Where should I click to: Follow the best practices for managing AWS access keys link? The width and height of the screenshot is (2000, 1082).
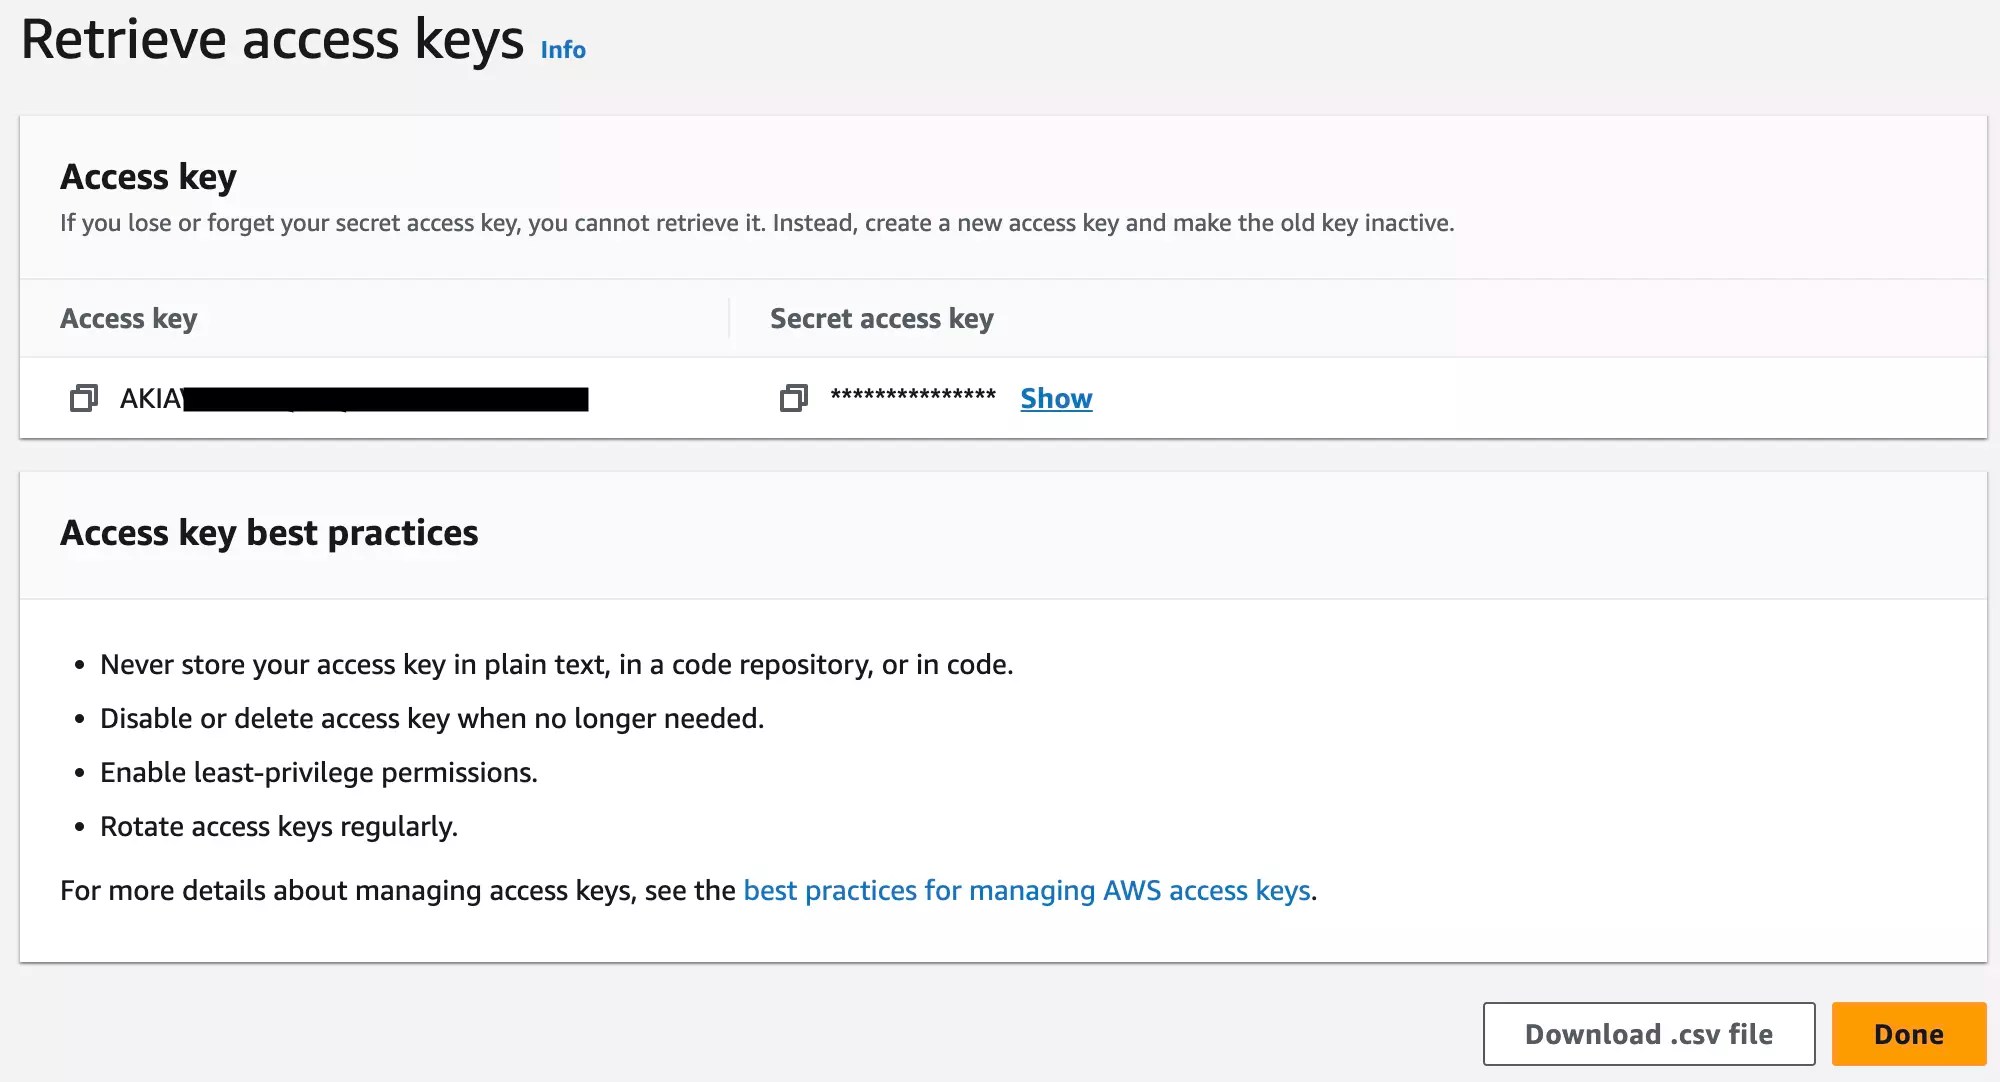[x=1028, y=890]
